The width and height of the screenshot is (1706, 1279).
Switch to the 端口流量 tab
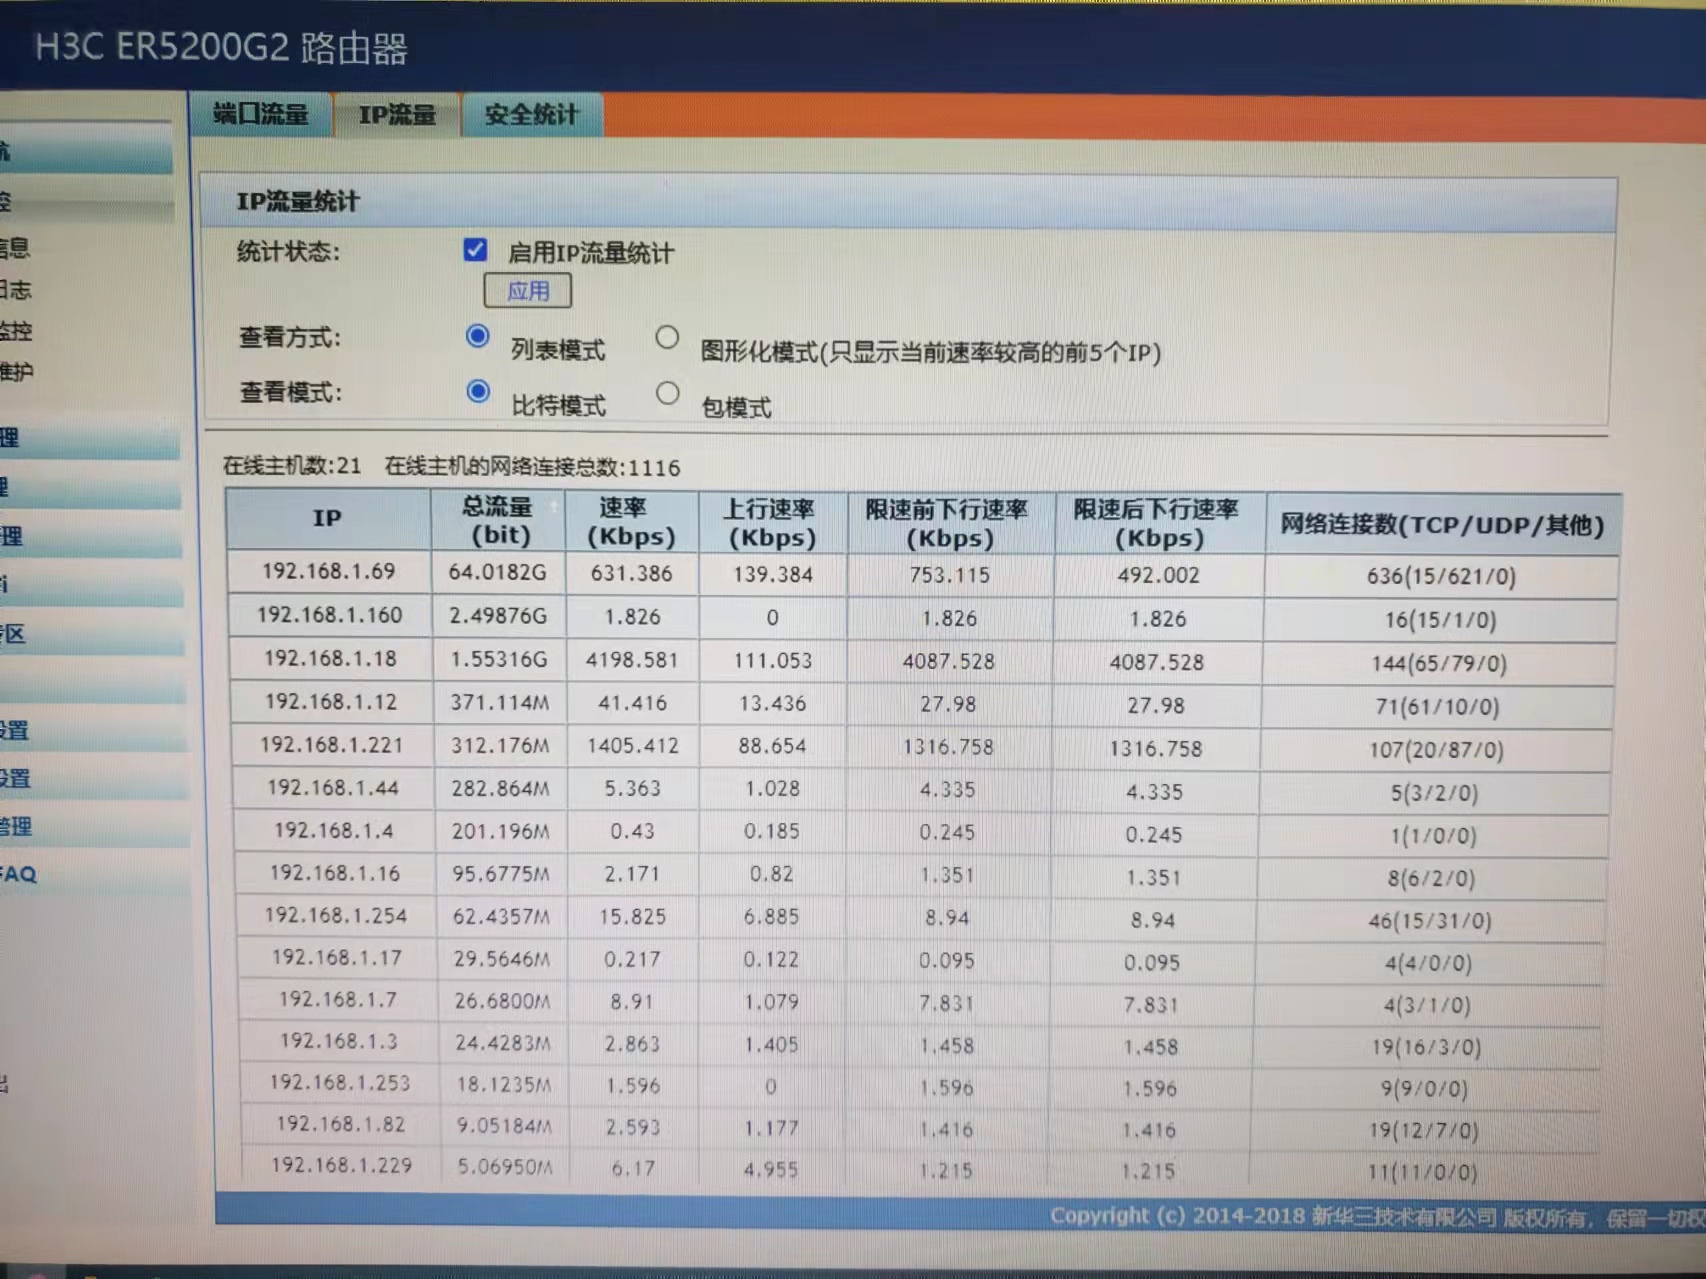(x=260, y=115)
